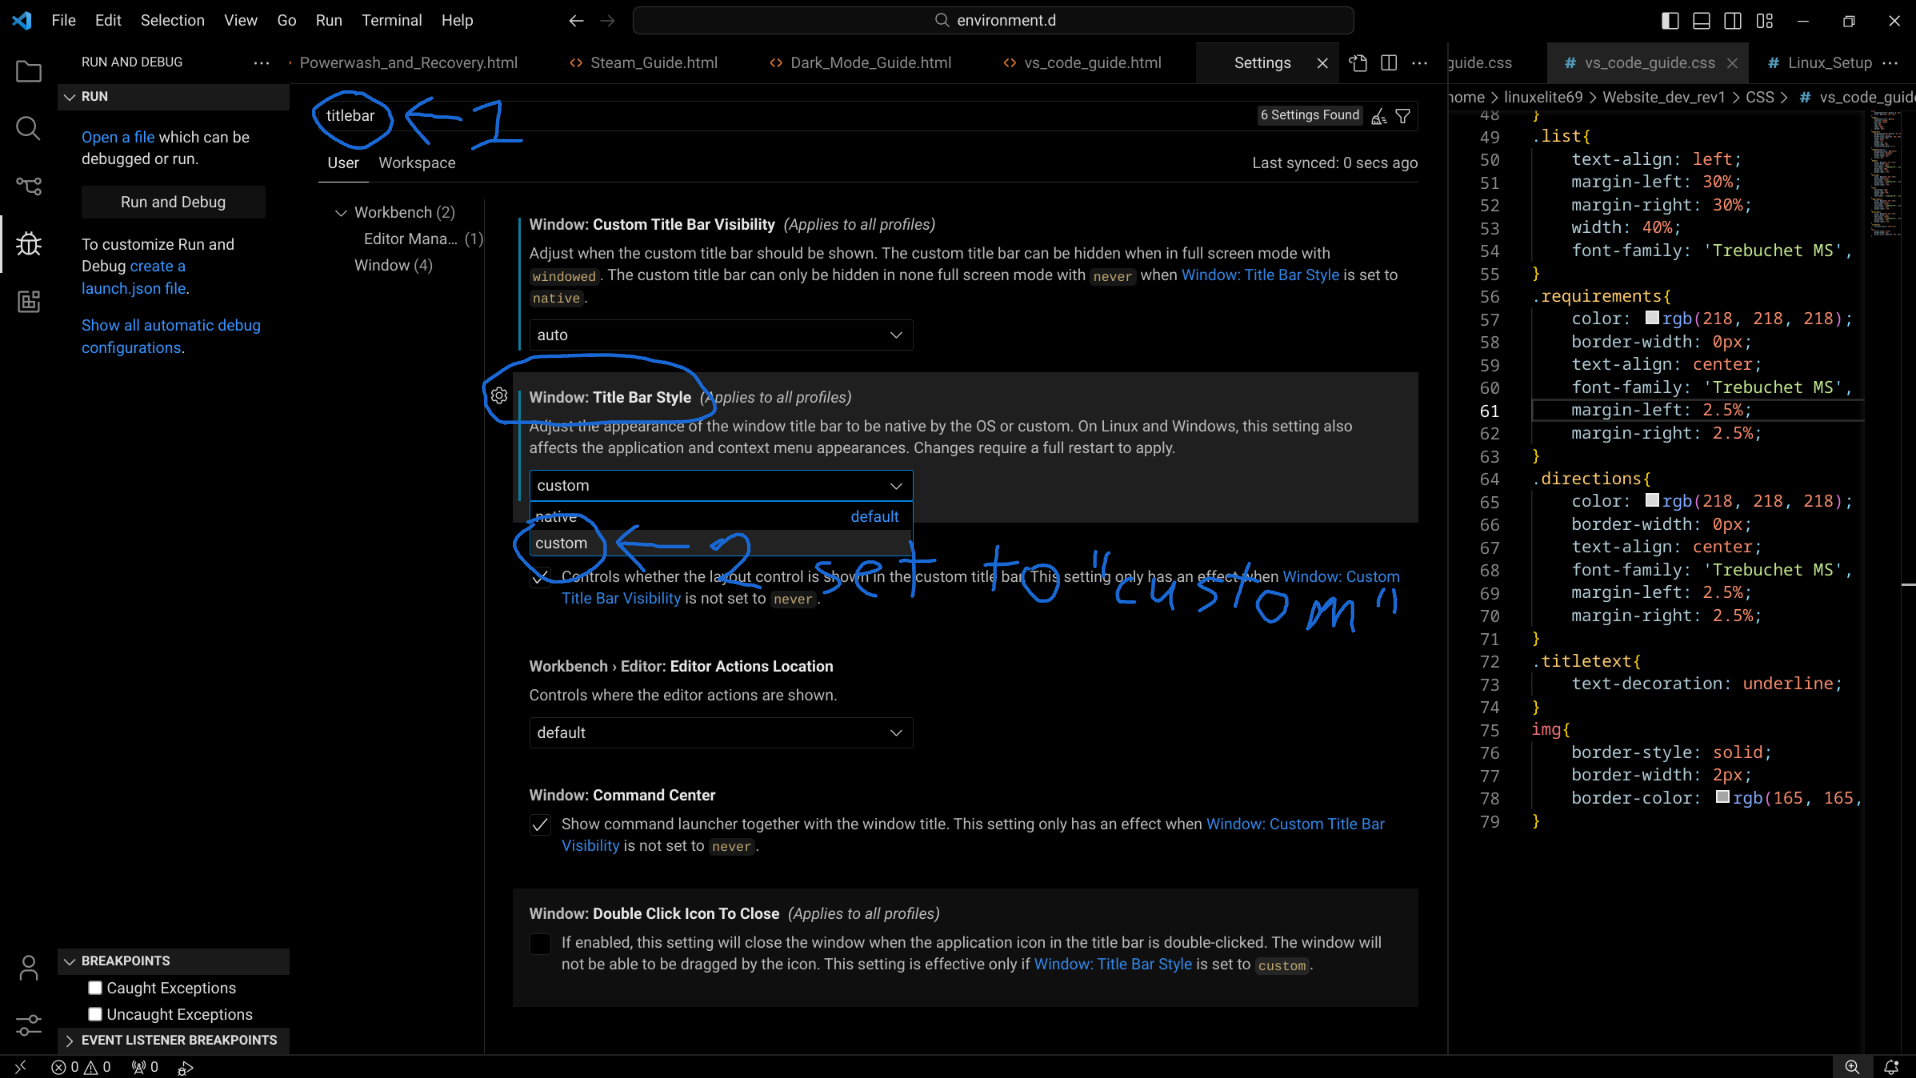The image size is (1916, 1078).
Task: Open the remote window indicator
Action: point(20,1067)
